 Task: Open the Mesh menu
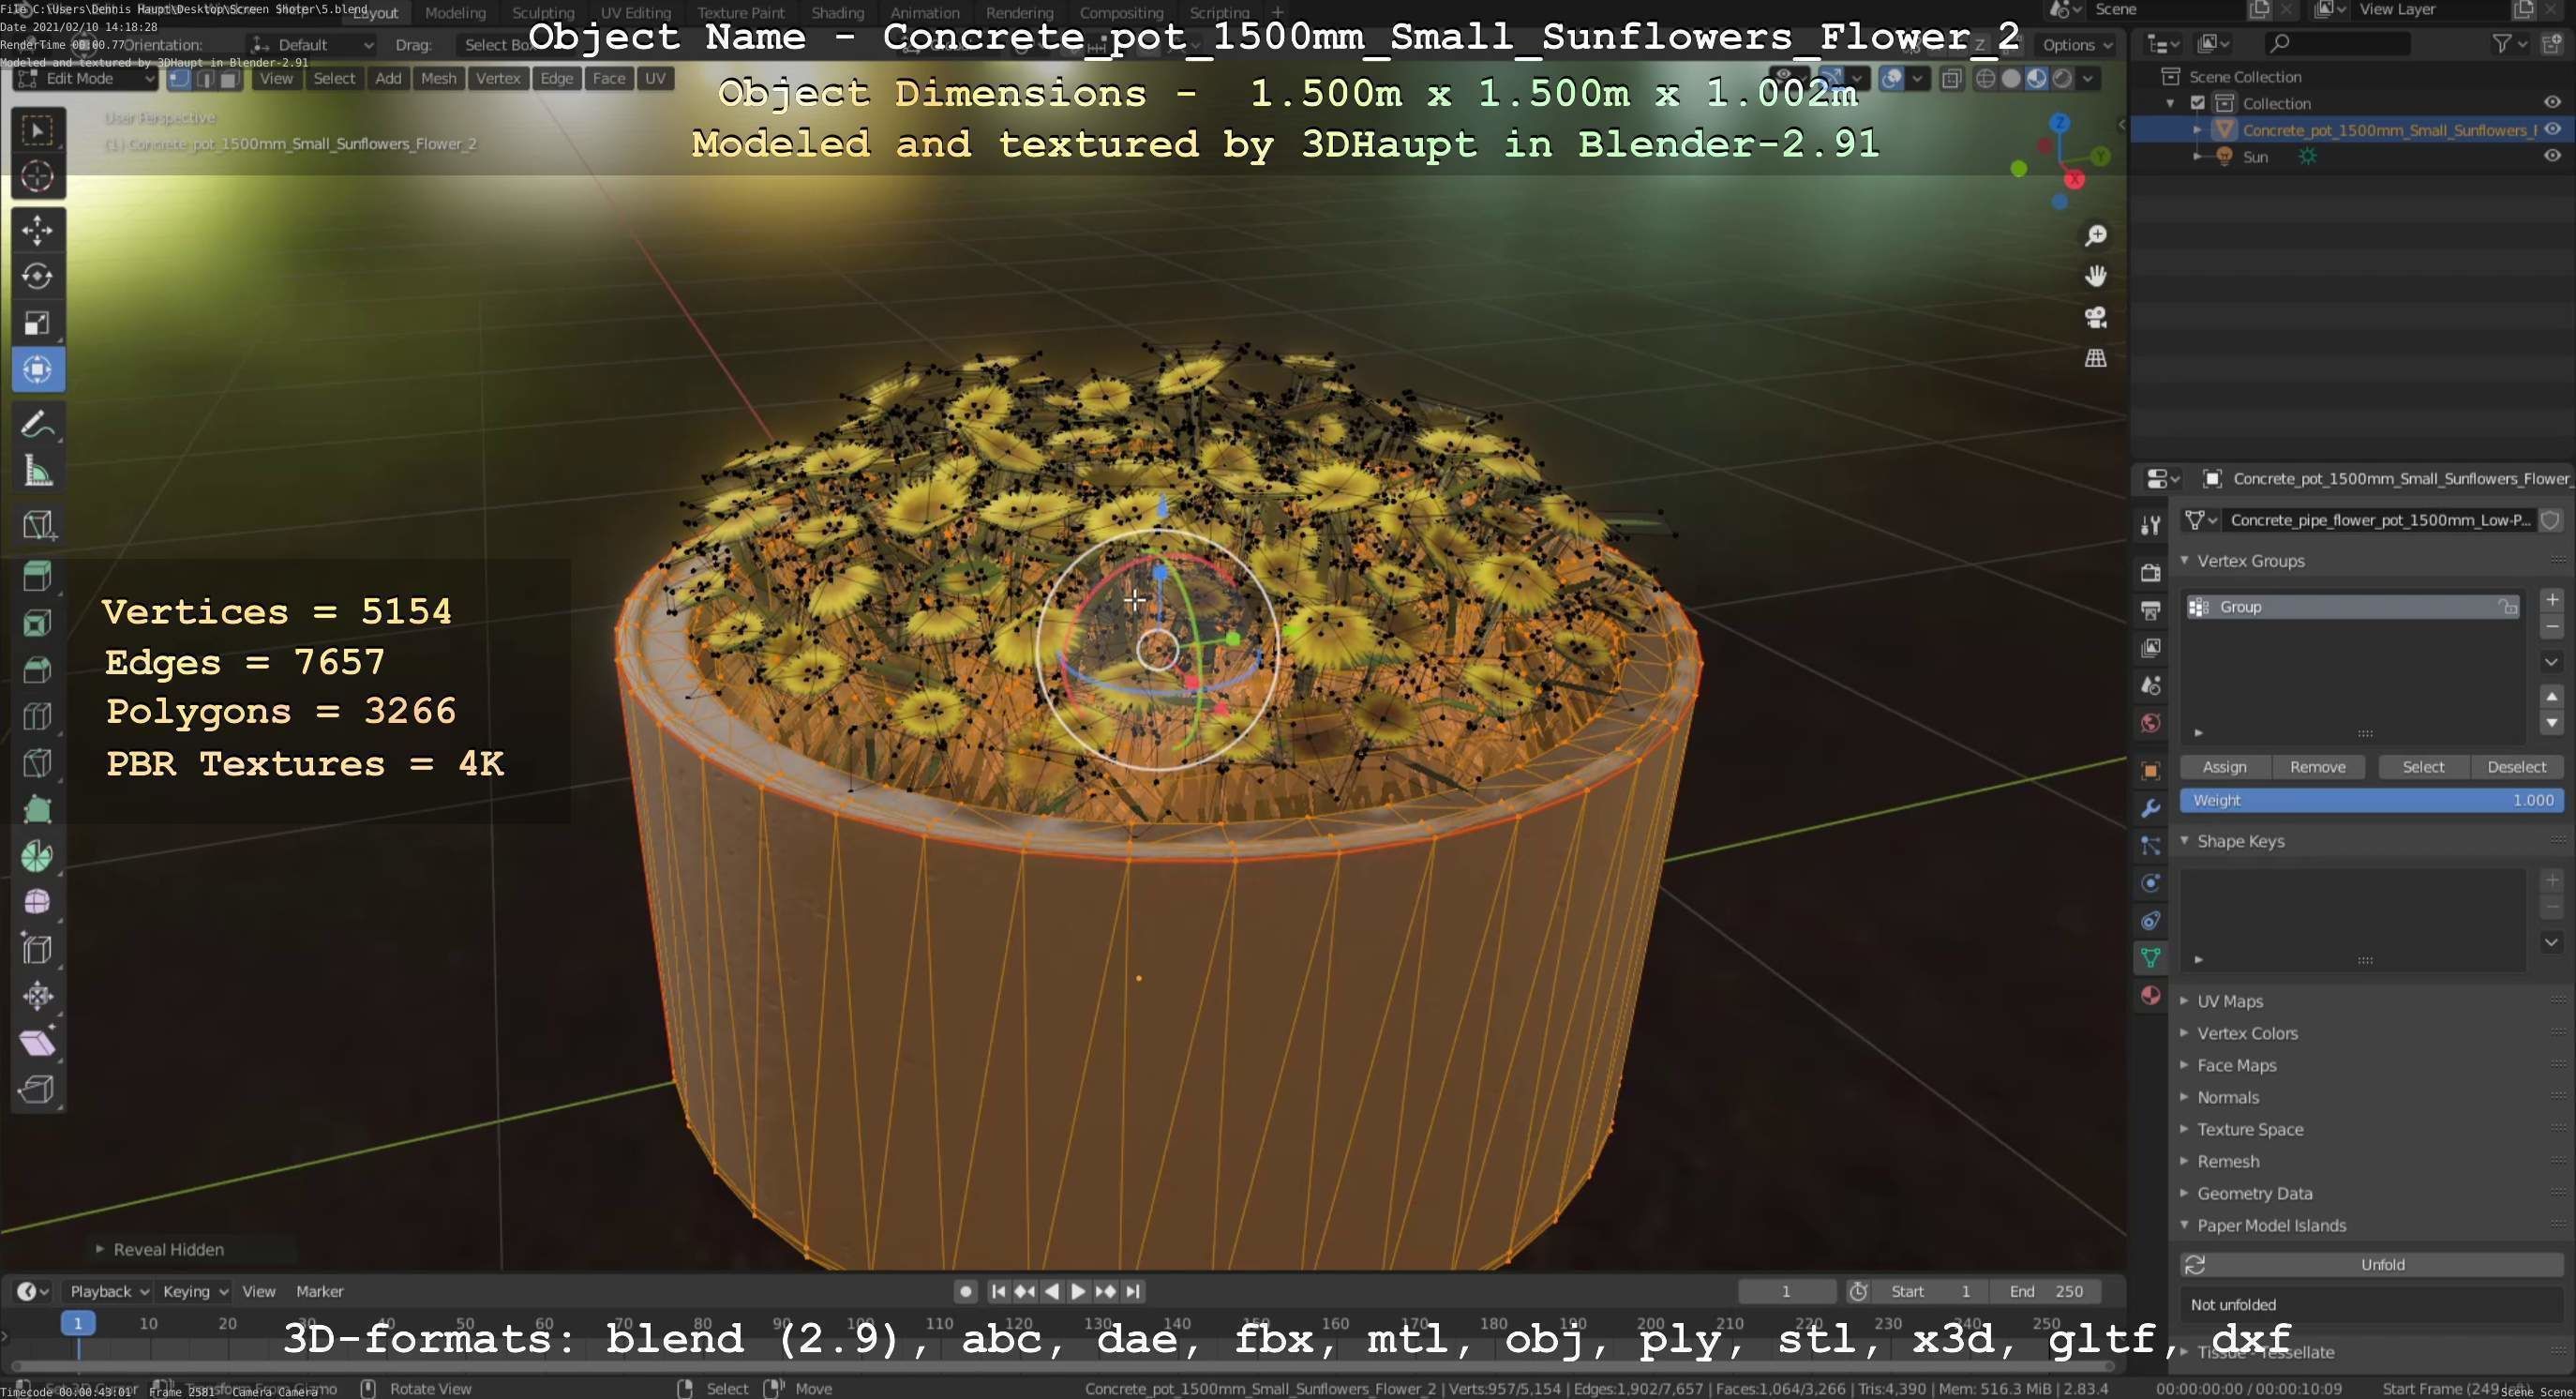click(x=438, y=79)
